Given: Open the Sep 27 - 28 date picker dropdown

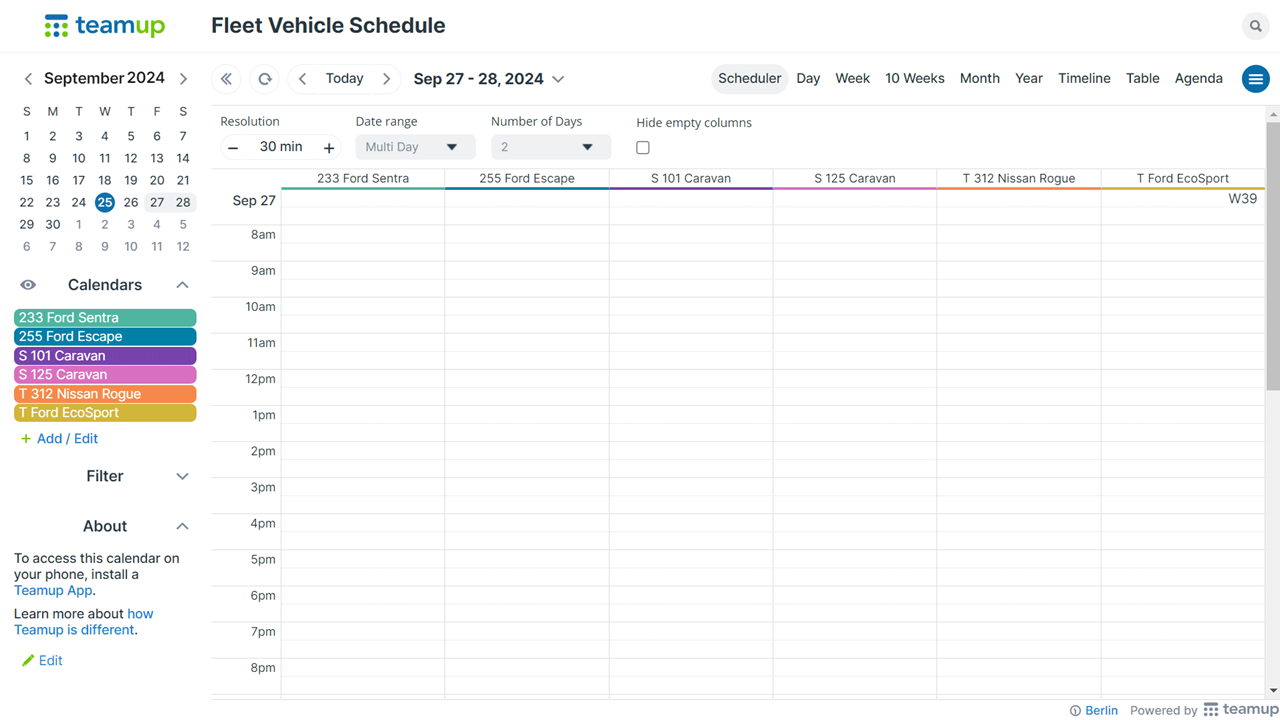Looking at the screenshot, I should coord(489,79).
